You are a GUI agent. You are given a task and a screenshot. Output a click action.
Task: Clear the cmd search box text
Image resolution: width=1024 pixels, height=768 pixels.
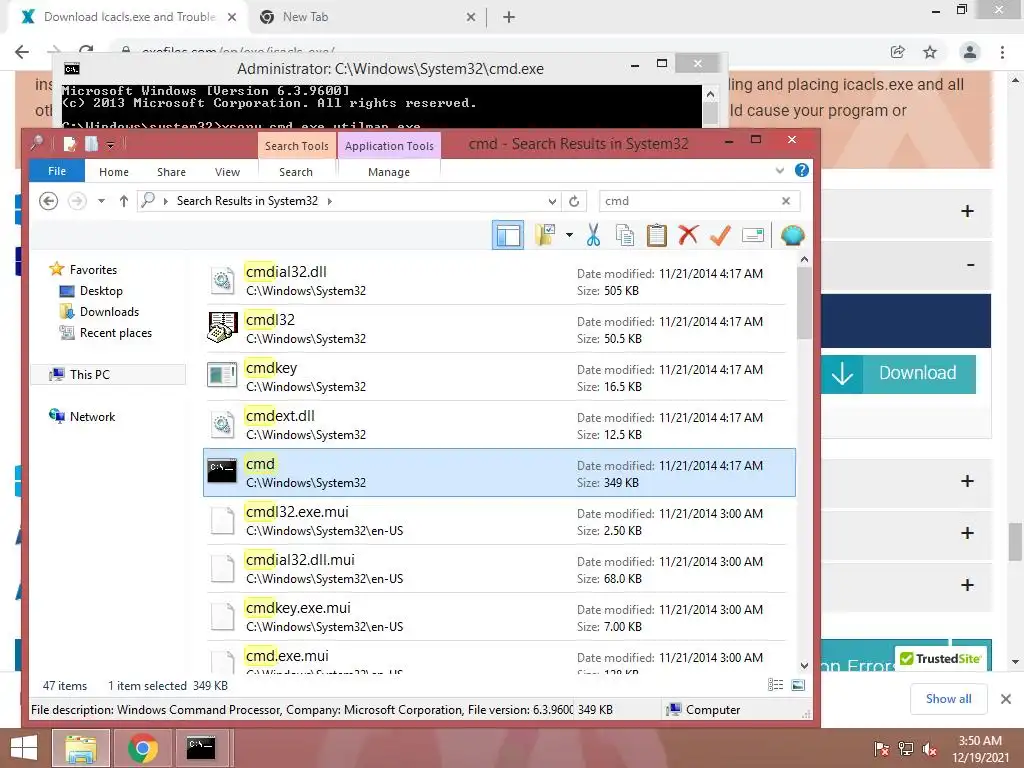coord(786,201)
